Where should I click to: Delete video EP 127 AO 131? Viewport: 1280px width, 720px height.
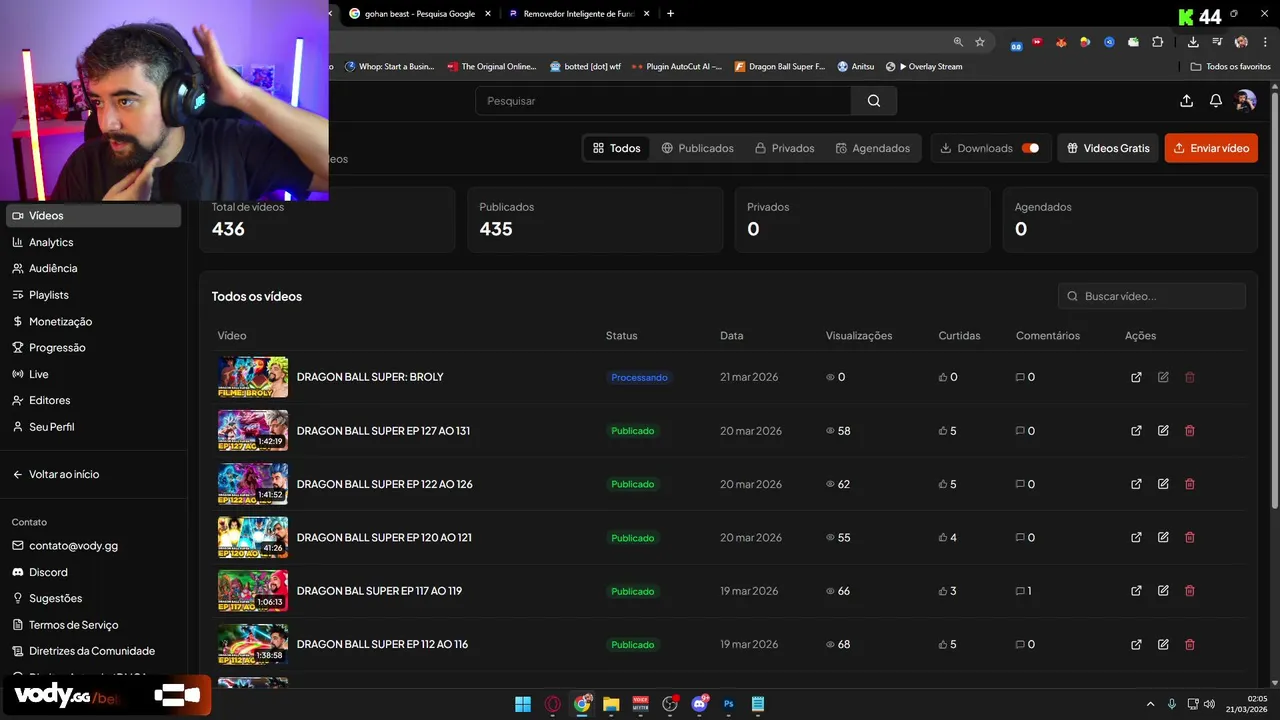1190,431
